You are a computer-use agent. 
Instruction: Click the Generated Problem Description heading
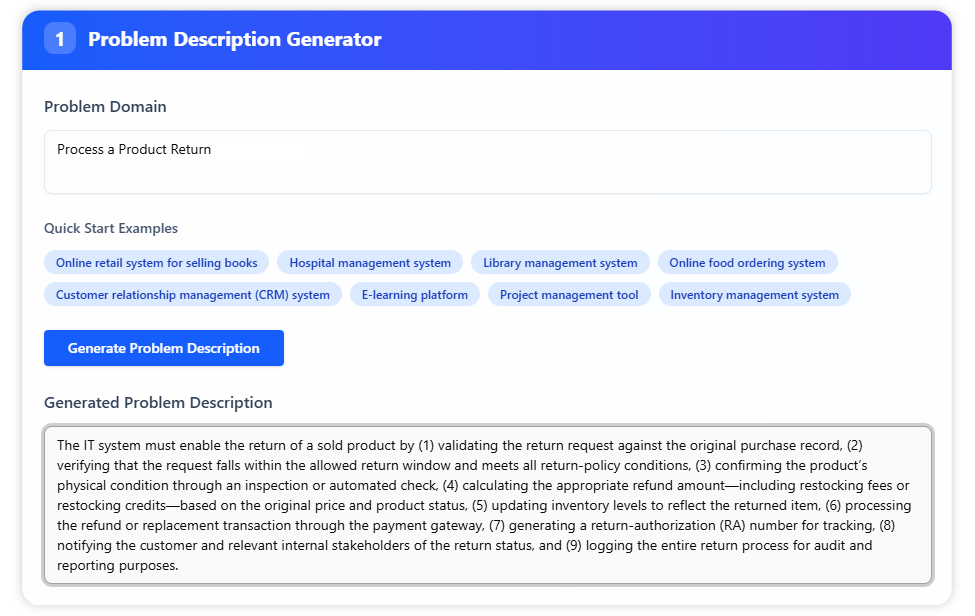[158, 403]
